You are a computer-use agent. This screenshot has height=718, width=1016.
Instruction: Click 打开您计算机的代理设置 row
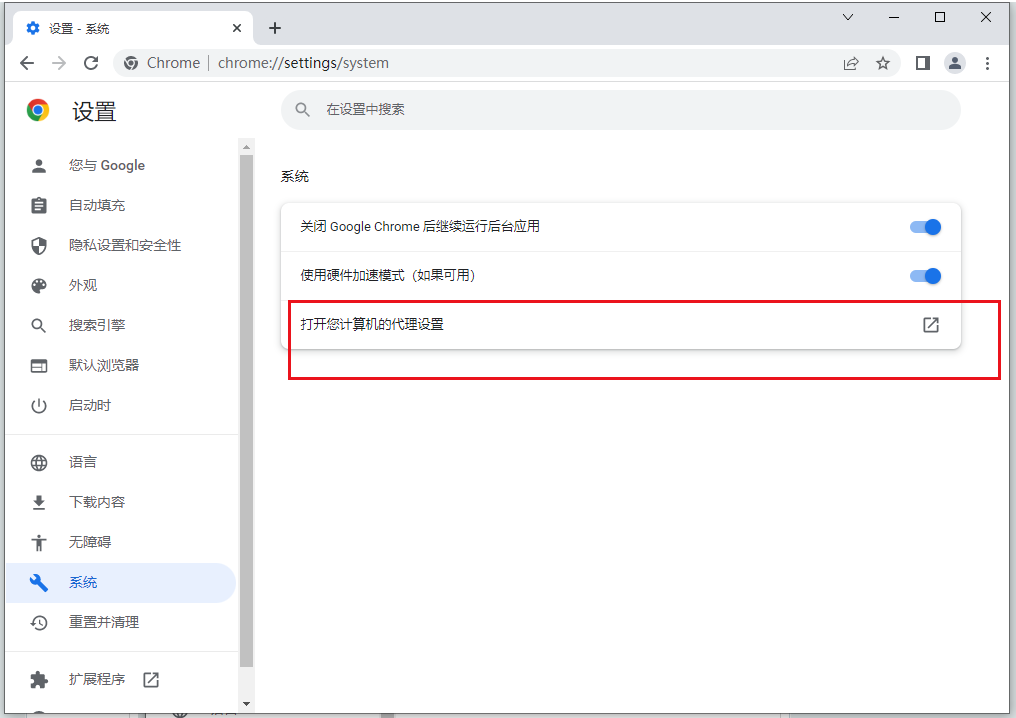621,325
